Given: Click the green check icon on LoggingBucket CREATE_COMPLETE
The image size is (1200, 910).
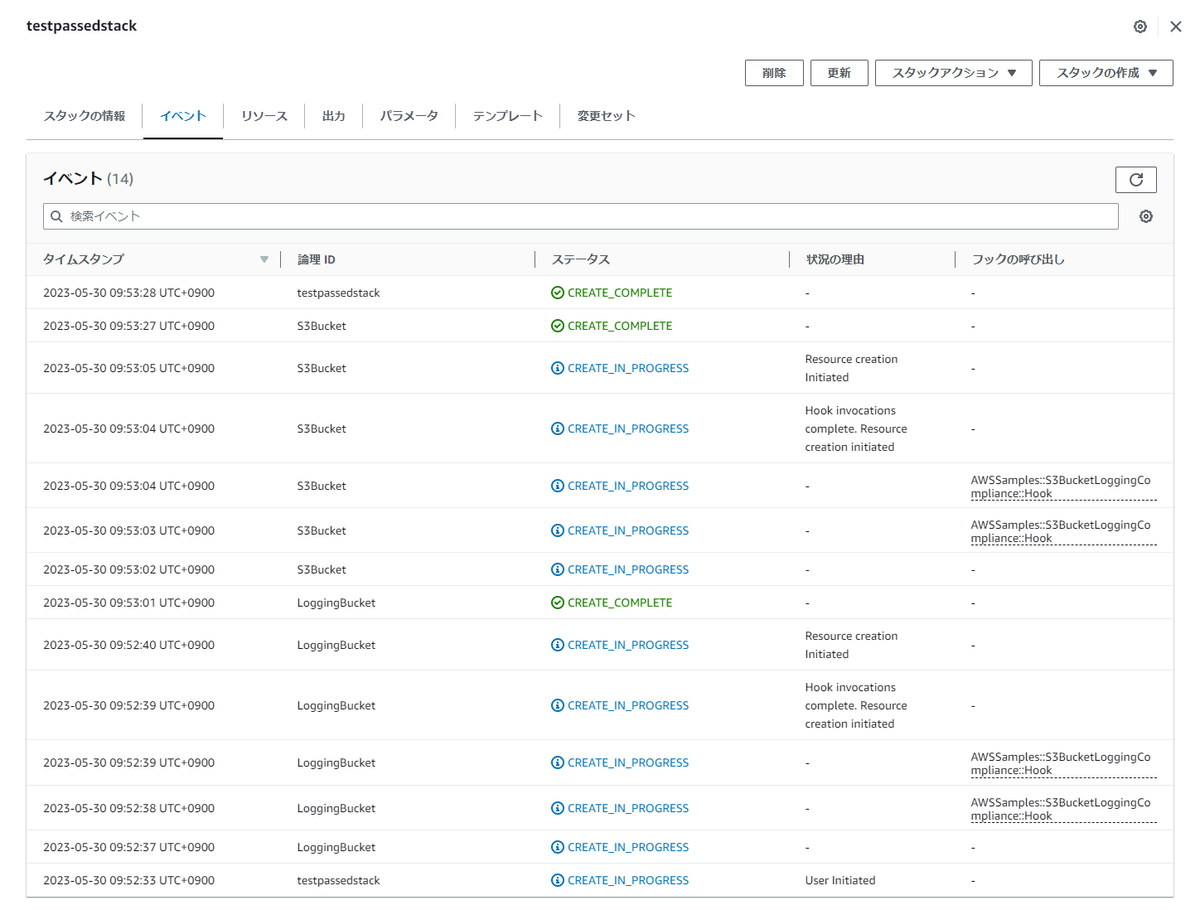Looking at the screenshot, I should (559, 602).
